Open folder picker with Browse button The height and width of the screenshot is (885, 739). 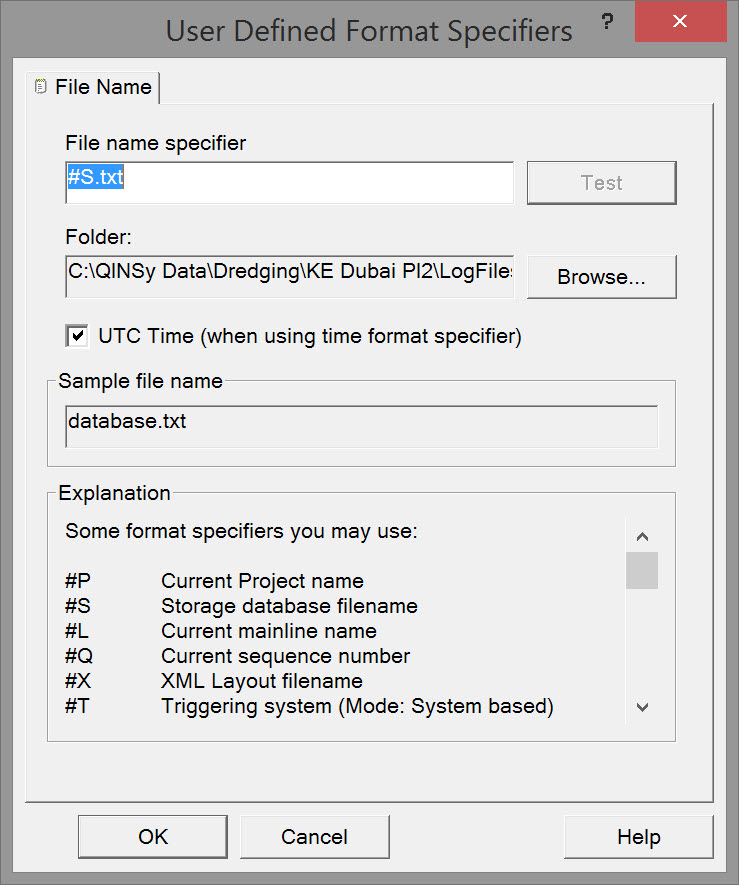point(601,277)
